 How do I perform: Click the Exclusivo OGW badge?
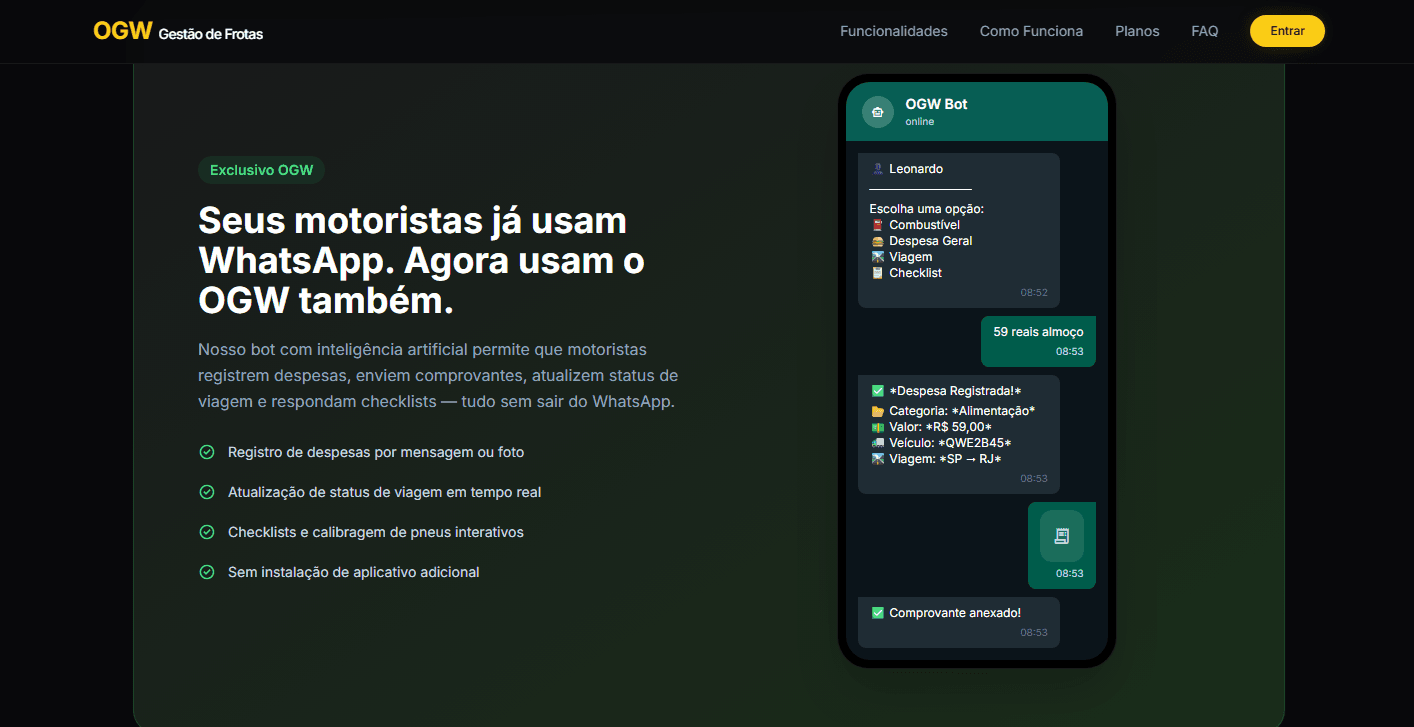261,170
